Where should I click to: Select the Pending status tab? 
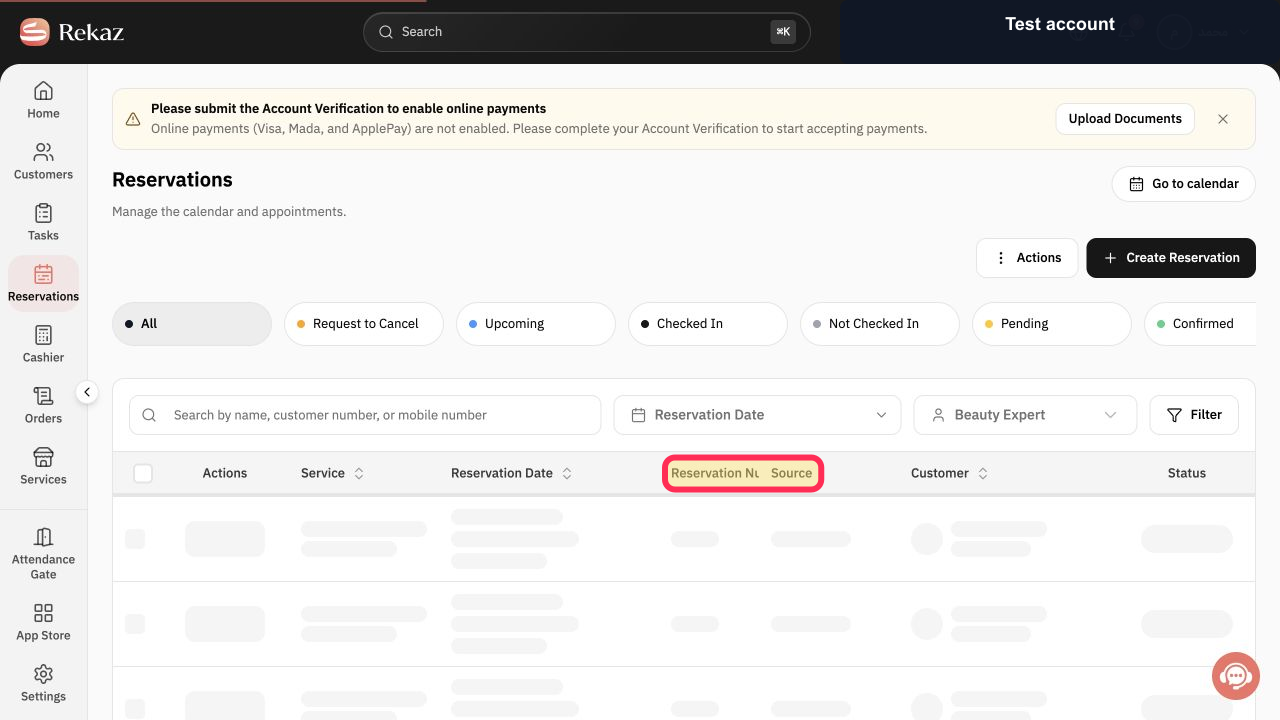tap(1051, 324)
